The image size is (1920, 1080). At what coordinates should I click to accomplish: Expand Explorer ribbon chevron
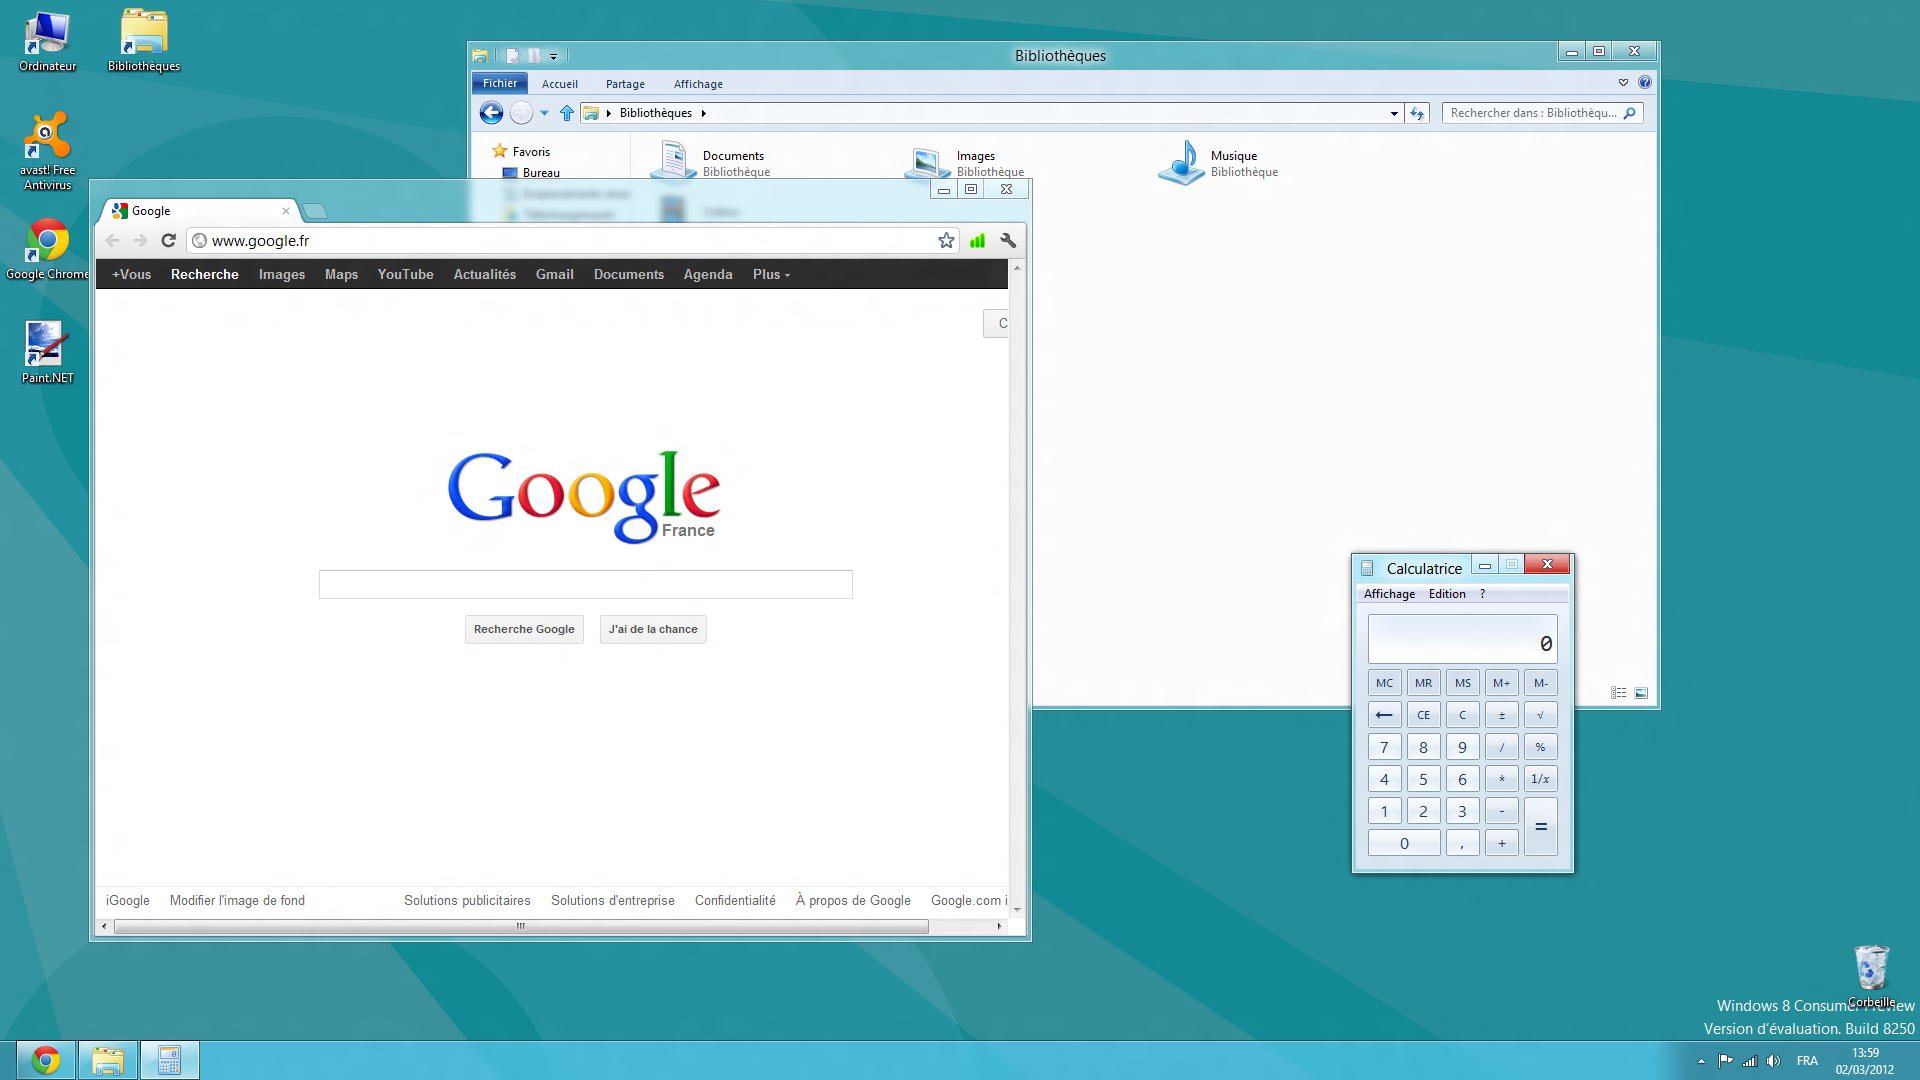point(1623,82)
